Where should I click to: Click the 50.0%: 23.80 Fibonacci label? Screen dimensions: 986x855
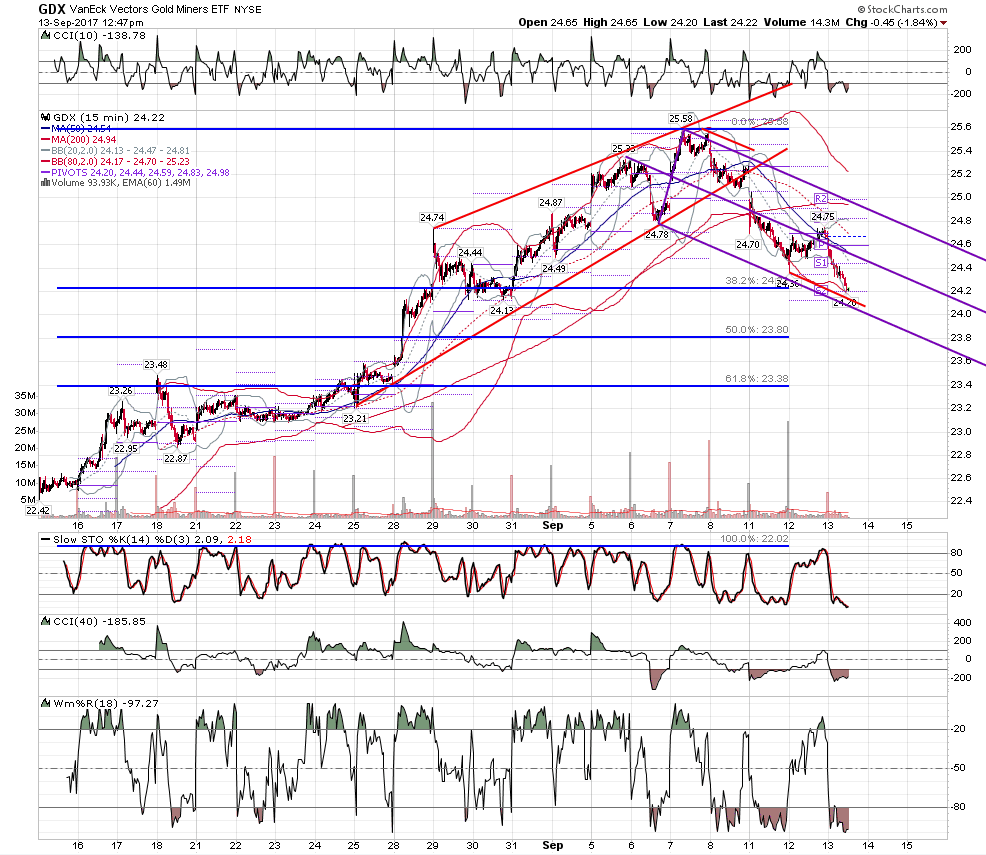pos(756,329)
